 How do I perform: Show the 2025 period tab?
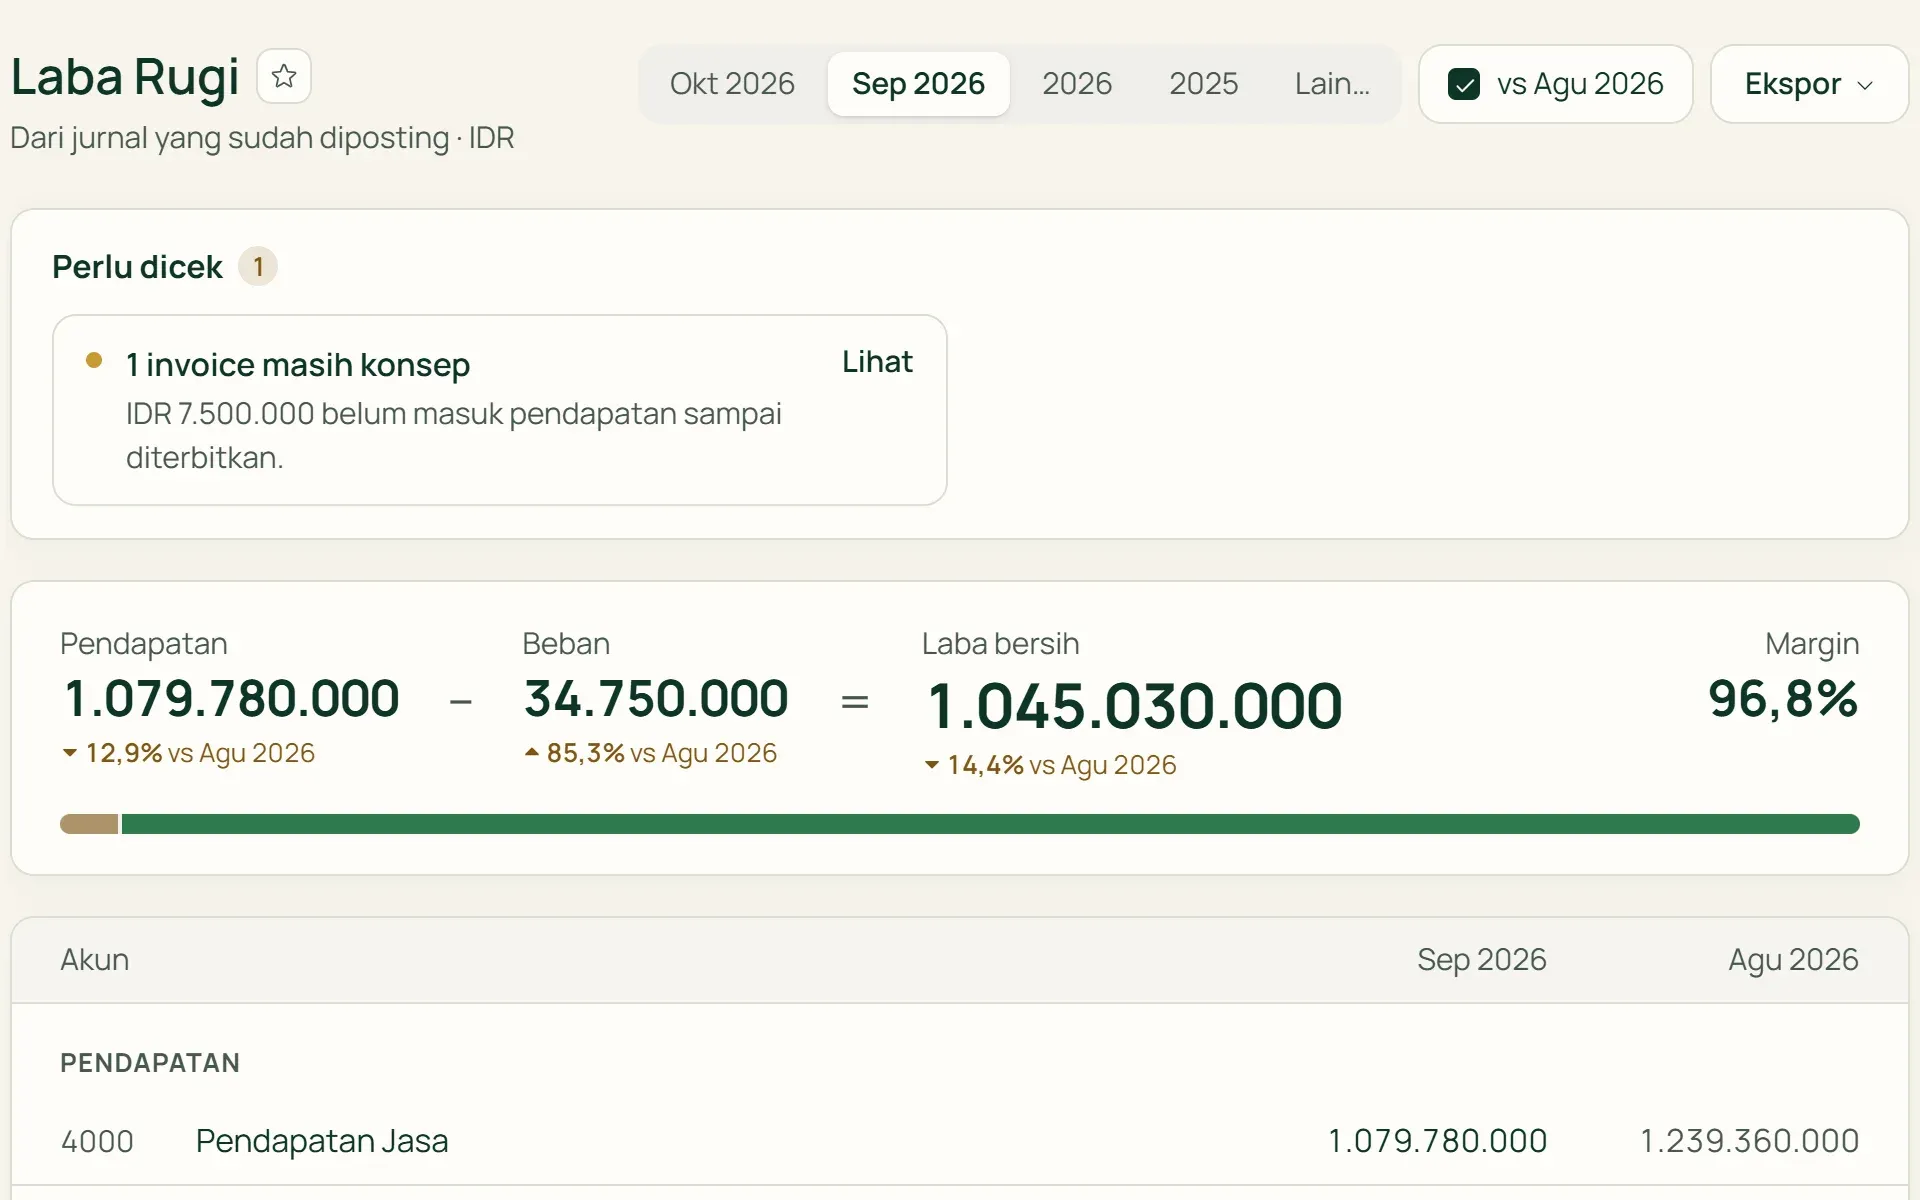[1203, 84]
